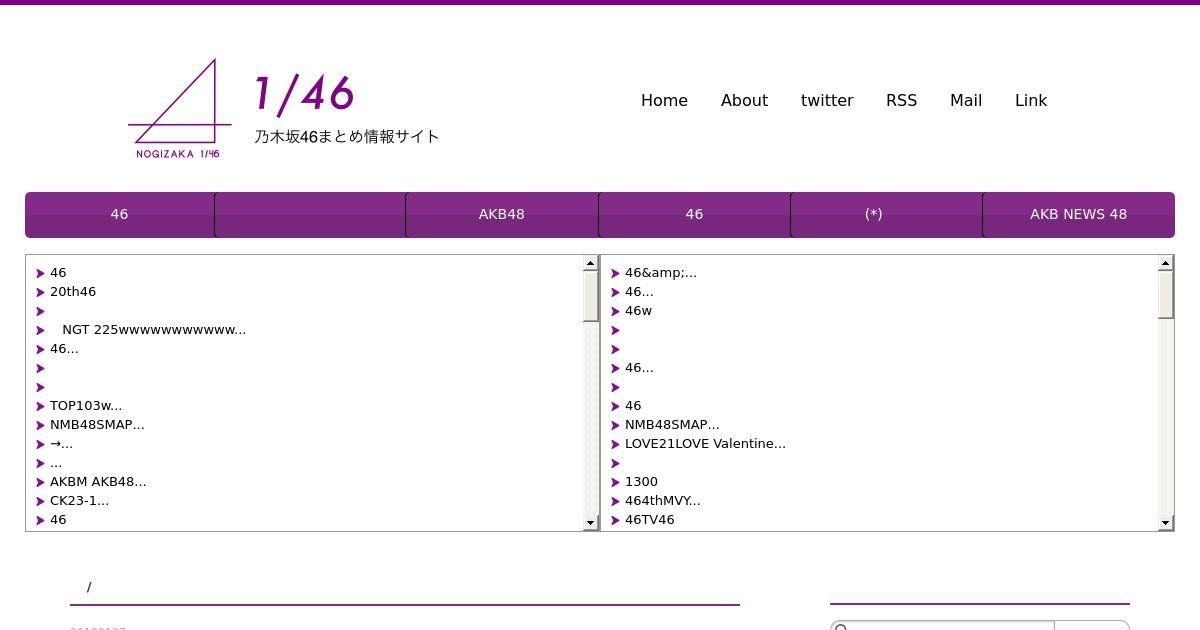1200x630 pixels.
Task: Select the AKB48 purple tab
Action: click(502, 214)
